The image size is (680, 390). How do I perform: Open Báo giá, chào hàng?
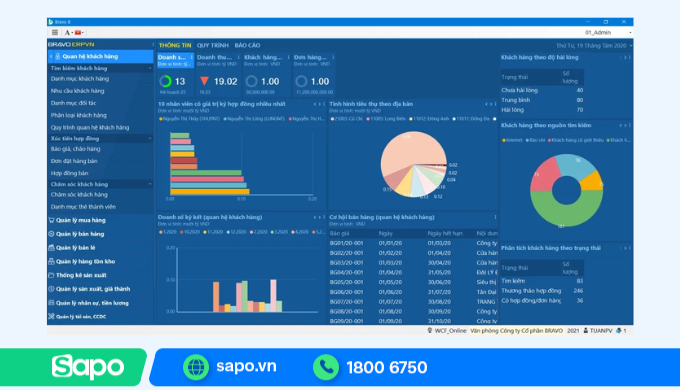point(75,149)
